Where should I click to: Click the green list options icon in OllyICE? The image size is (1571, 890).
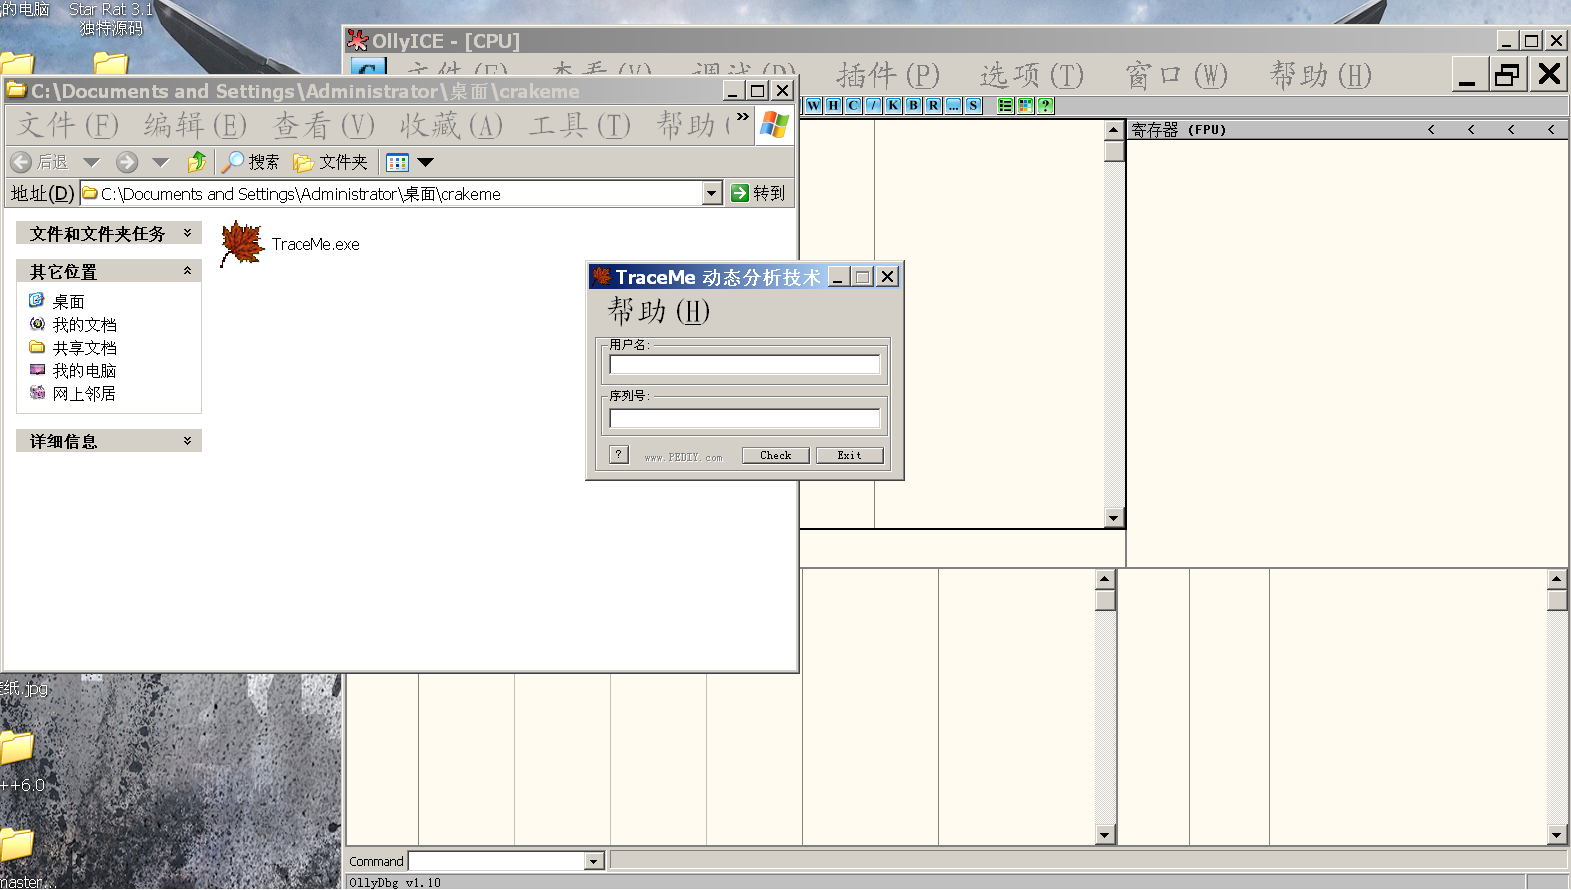point(1006,105)
